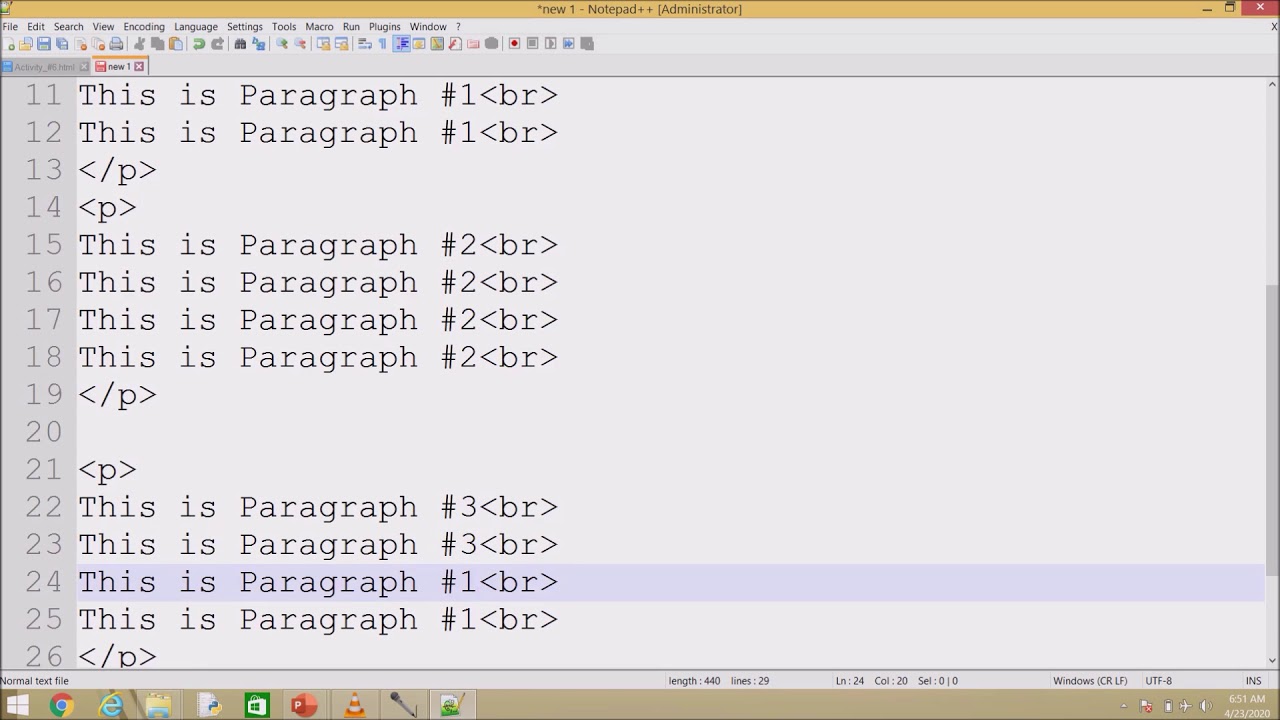Click the Copy toolbar icon
The image size is (1280, 720).
[x=157, y=44]
